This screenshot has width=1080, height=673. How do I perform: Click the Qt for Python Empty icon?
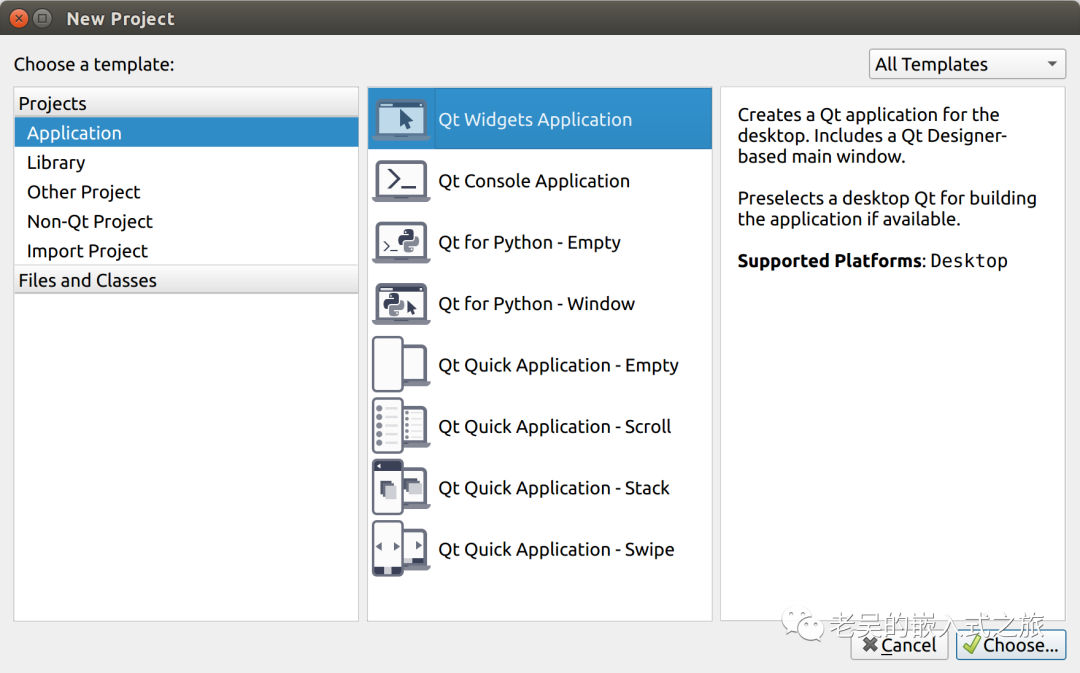[402, 242]
